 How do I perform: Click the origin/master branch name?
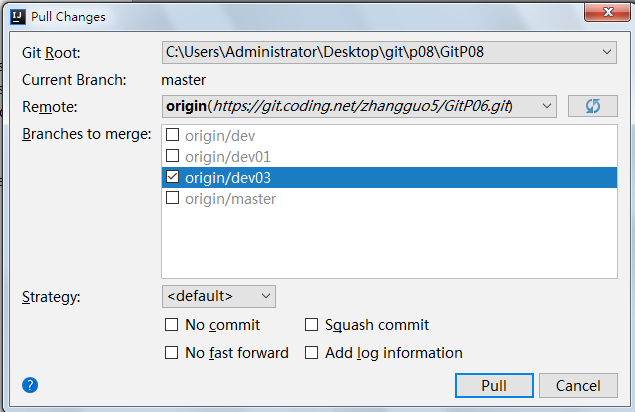(231, 199)
